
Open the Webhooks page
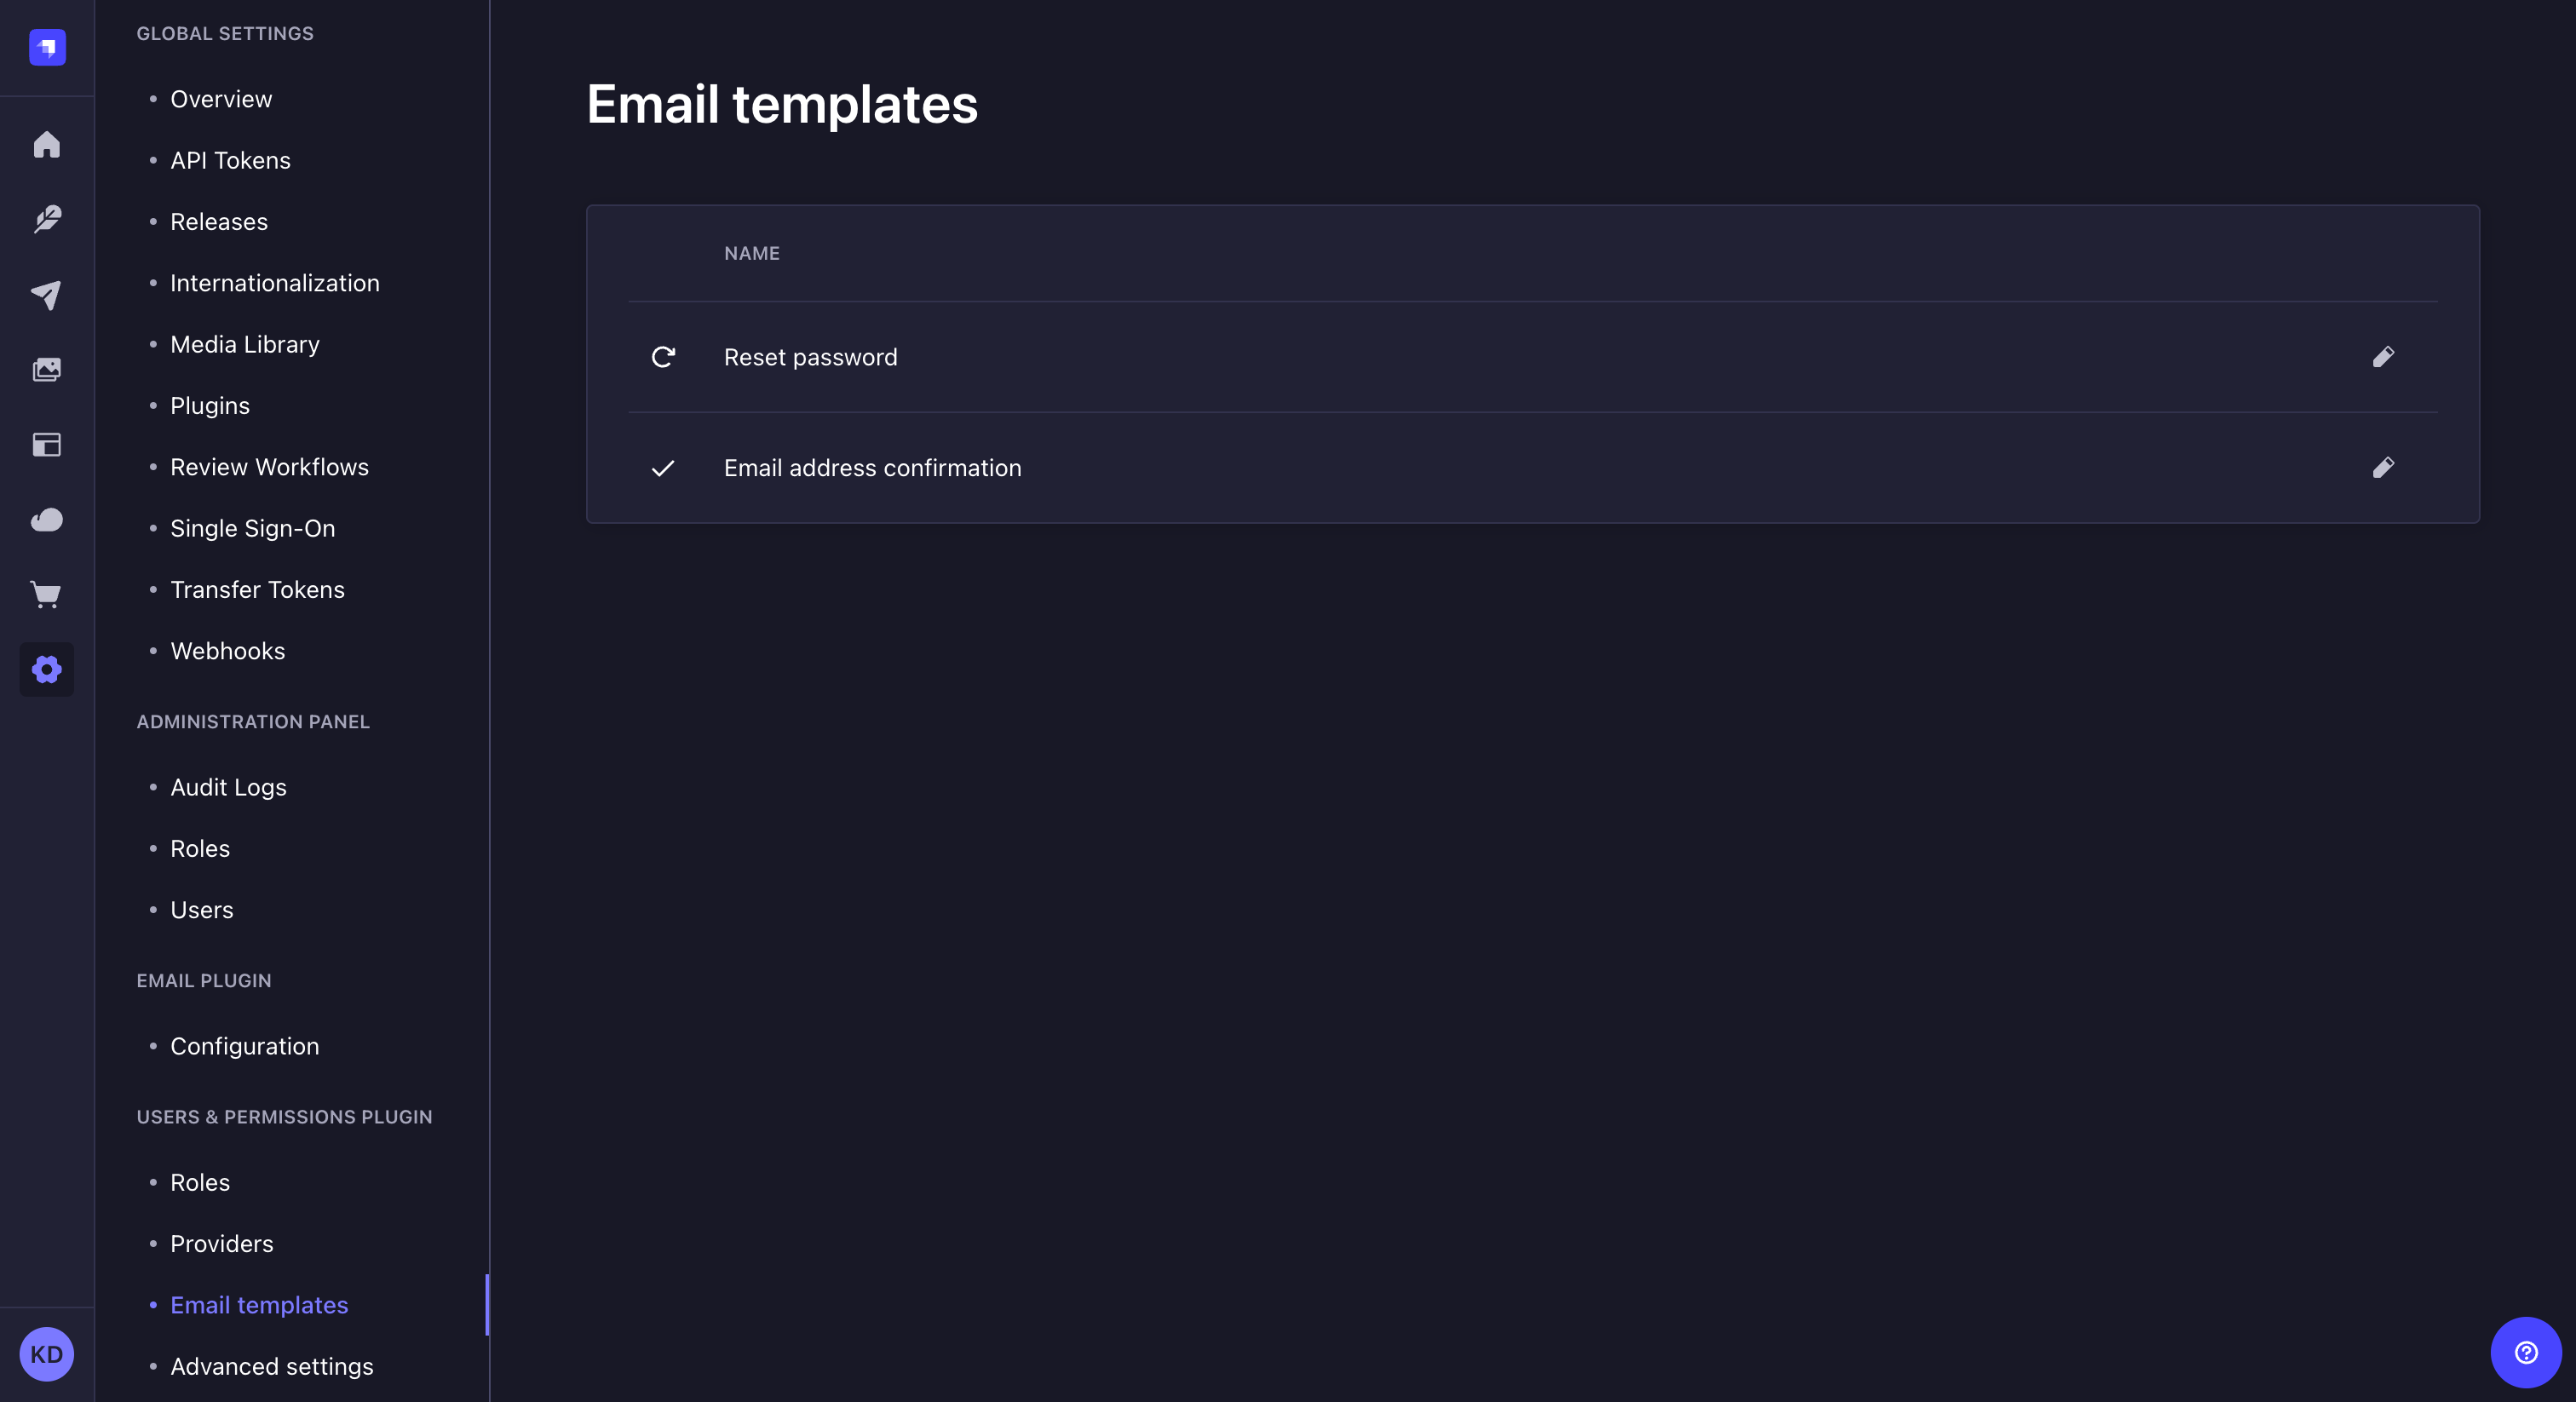pyautogui.click(x=227, y=650)
